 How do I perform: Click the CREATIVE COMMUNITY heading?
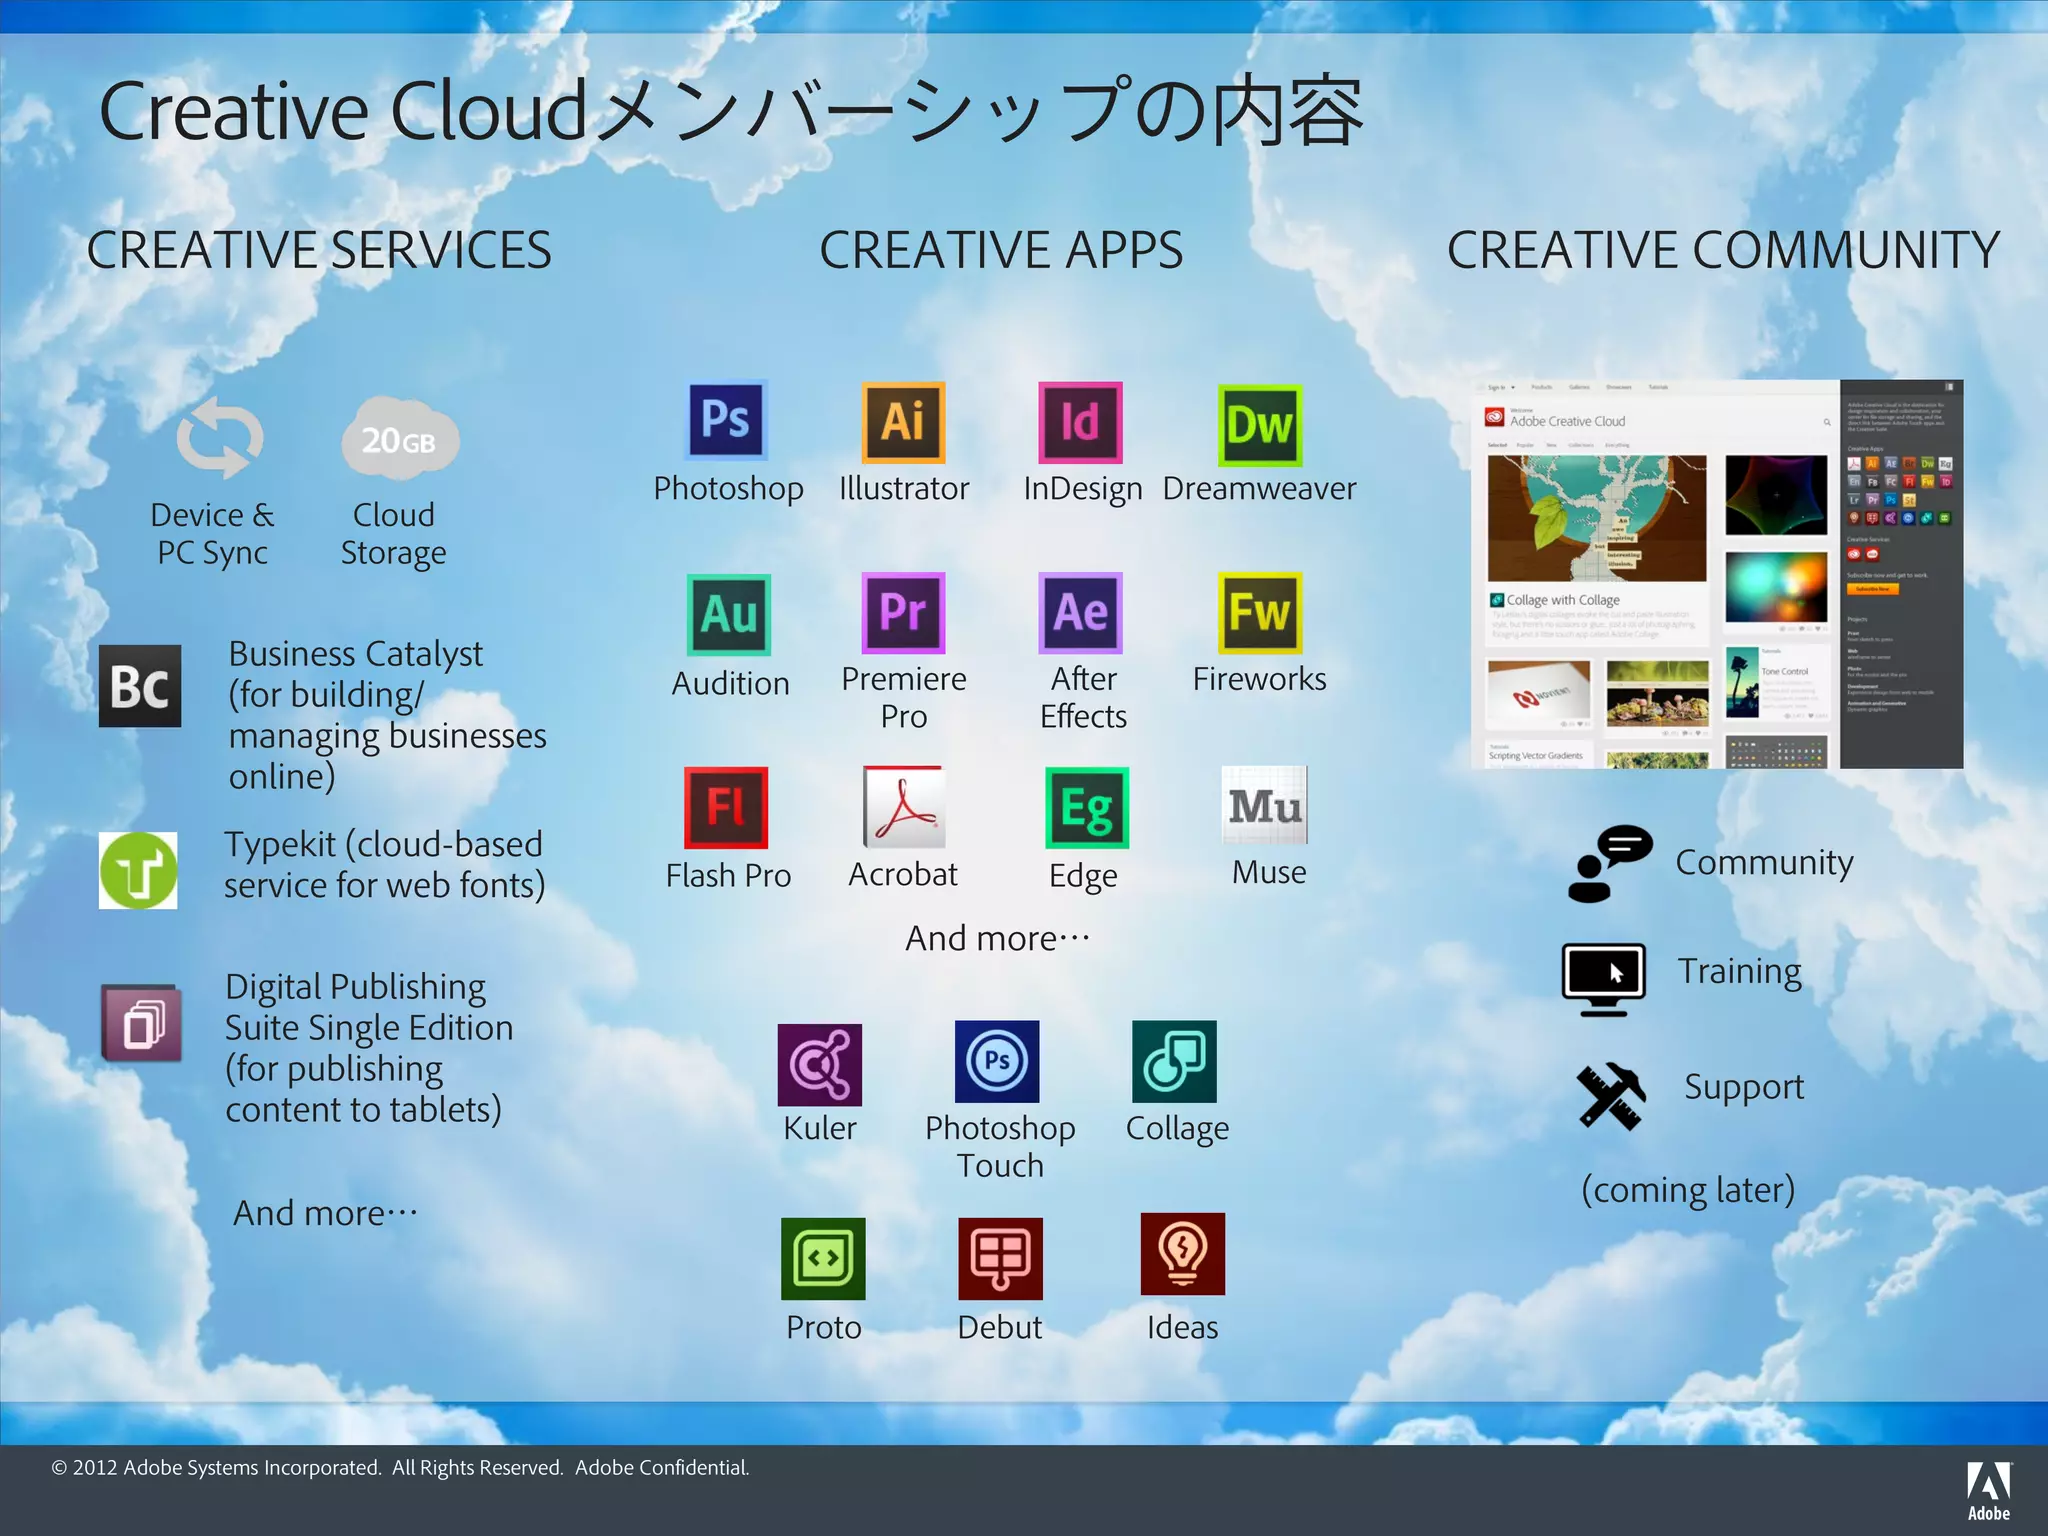(1723, 250)
